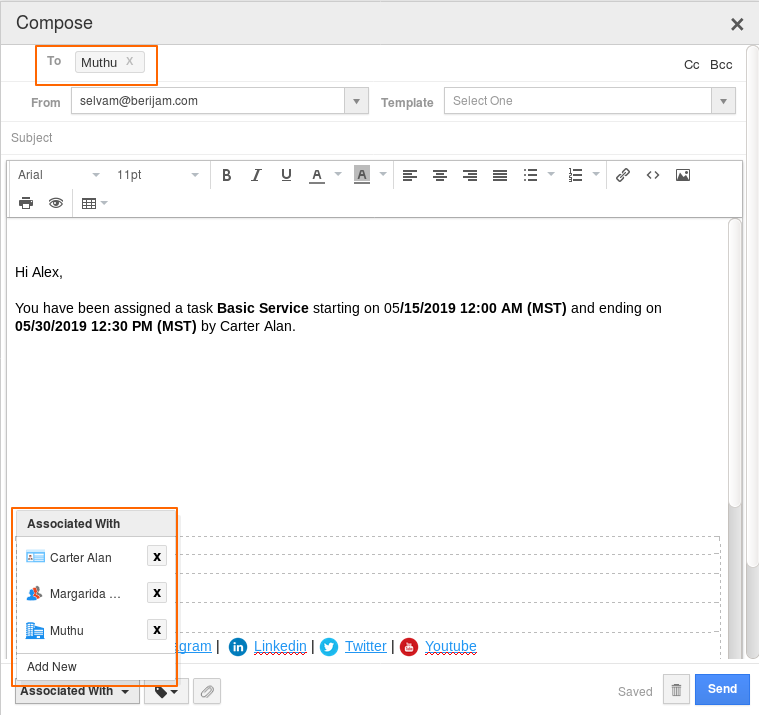Click the trash icon to discard draft
The image size is (759, 715).
point(676,690)
